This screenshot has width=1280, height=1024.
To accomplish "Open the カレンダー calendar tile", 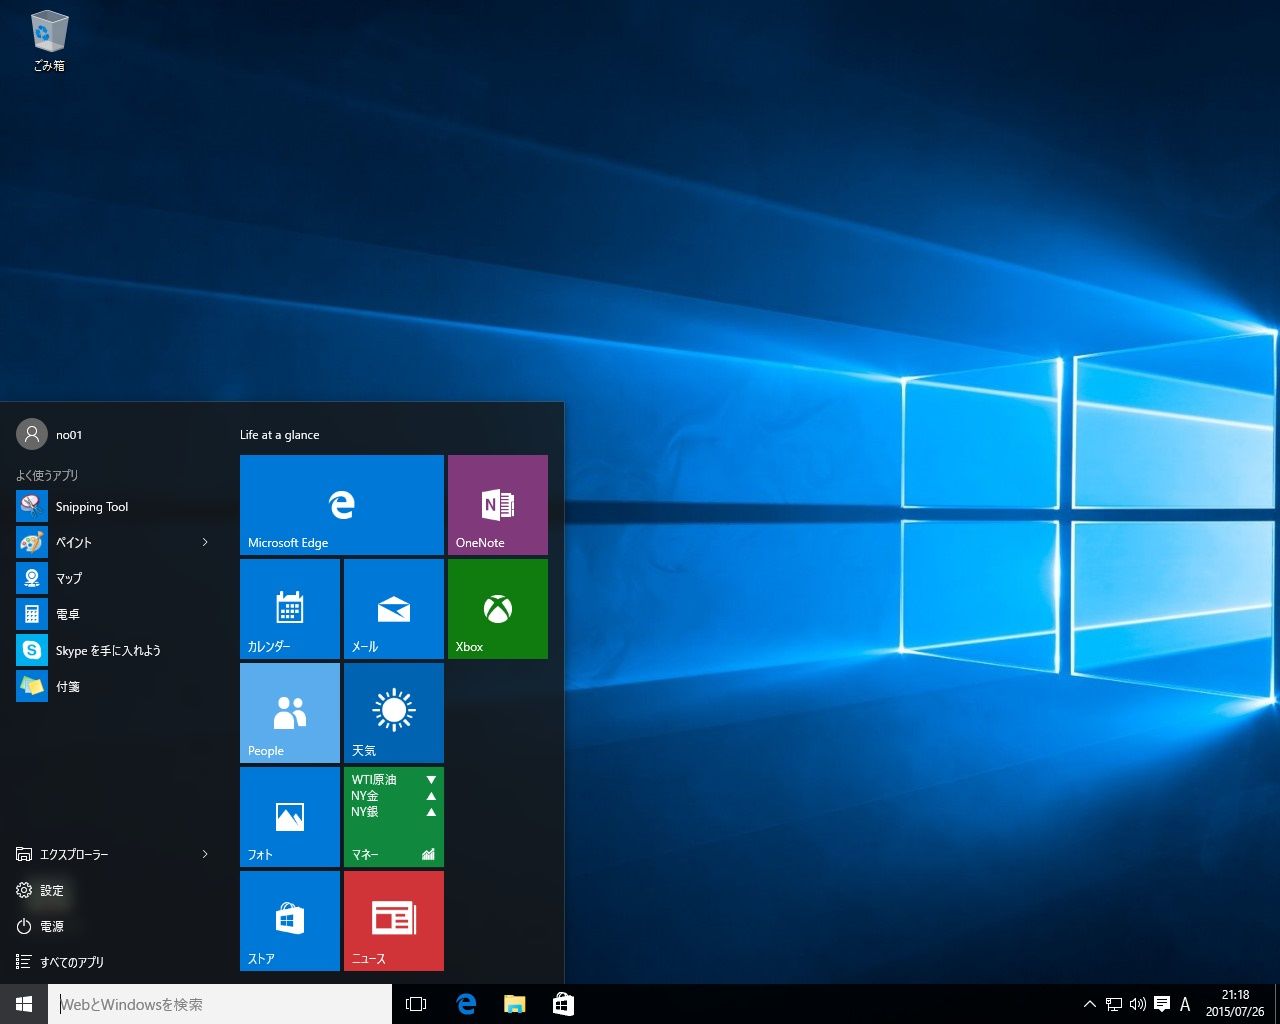I will click(290, 609).
